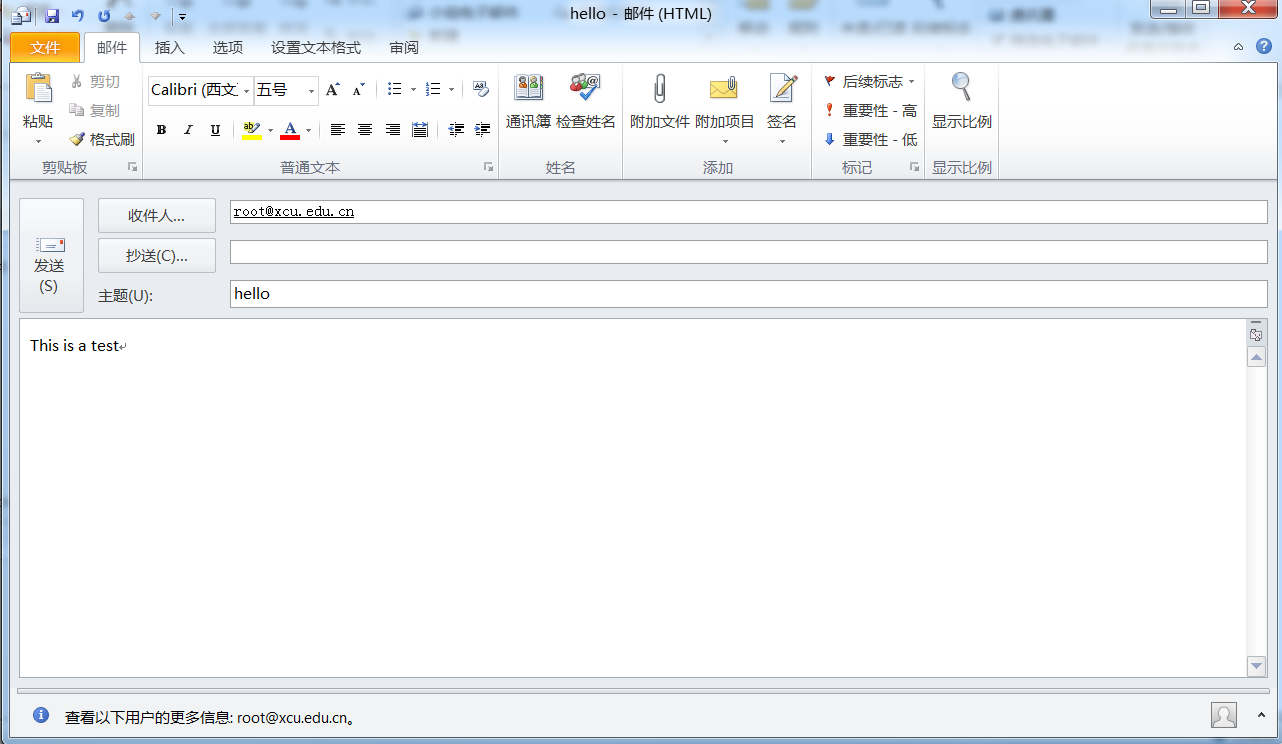
Task: Open the Calibri font name dropdown
Action: [246, 91]
